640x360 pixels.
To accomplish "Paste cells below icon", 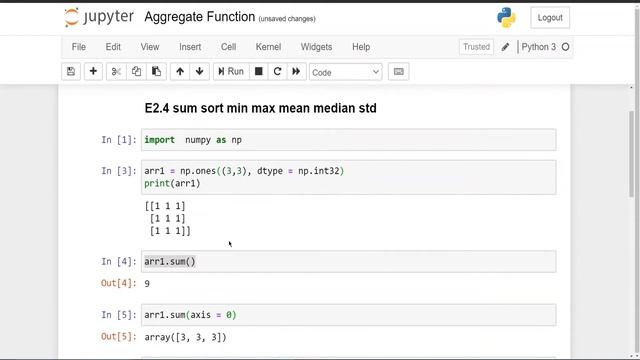I will 156,72.
